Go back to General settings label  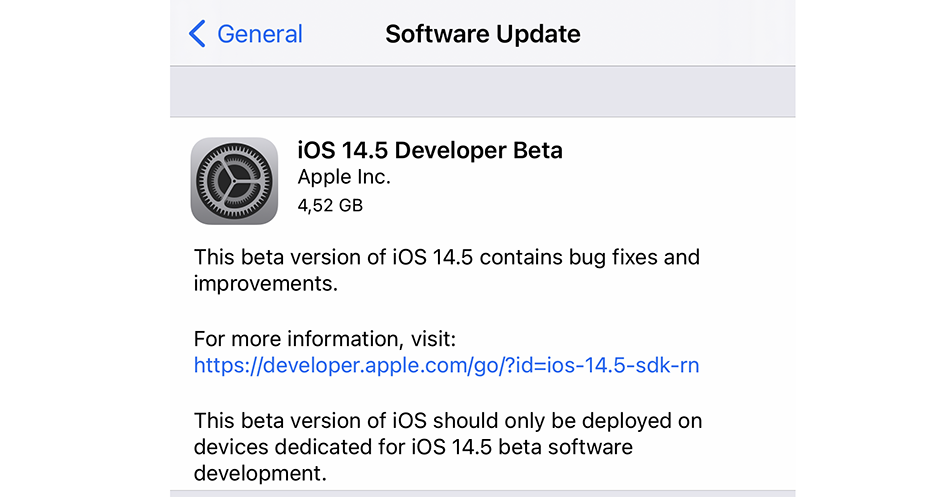[260, 34]
